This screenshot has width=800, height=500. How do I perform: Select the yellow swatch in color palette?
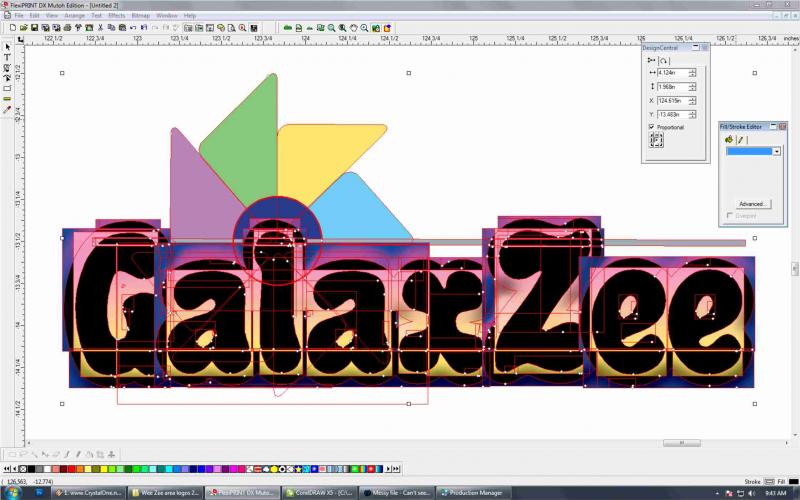click(x=104, y=469)
